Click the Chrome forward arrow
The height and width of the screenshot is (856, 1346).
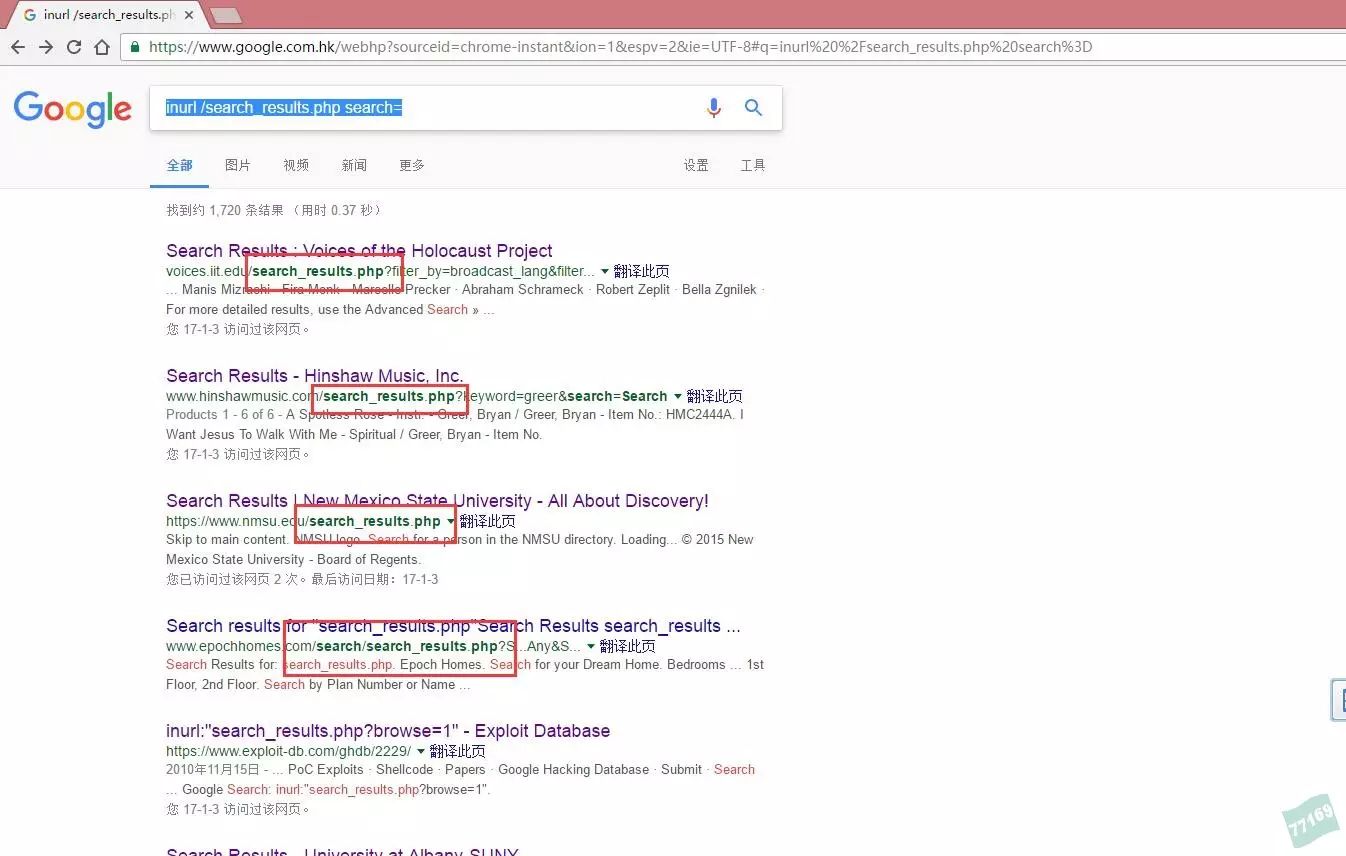pyautogui.click(x=46, y=47)
